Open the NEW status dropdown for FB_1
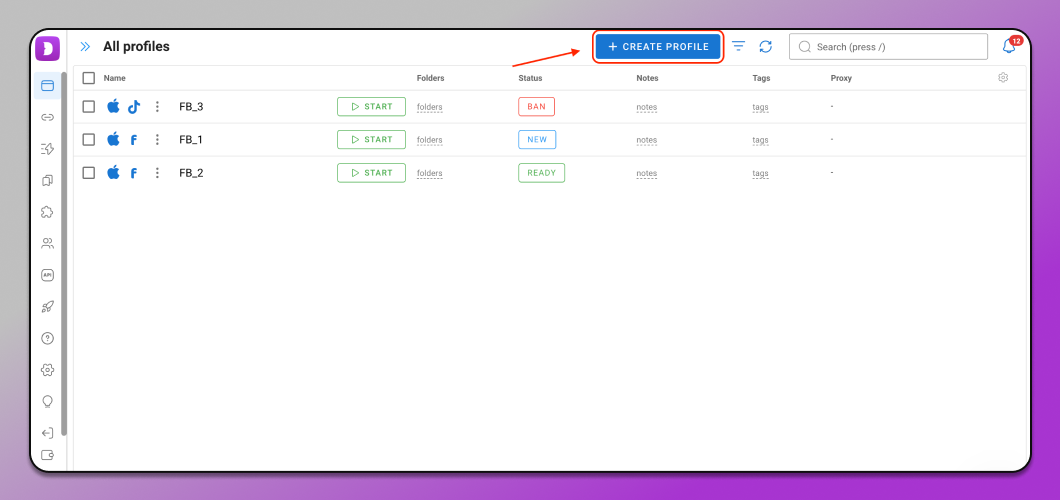 [537, 139]
